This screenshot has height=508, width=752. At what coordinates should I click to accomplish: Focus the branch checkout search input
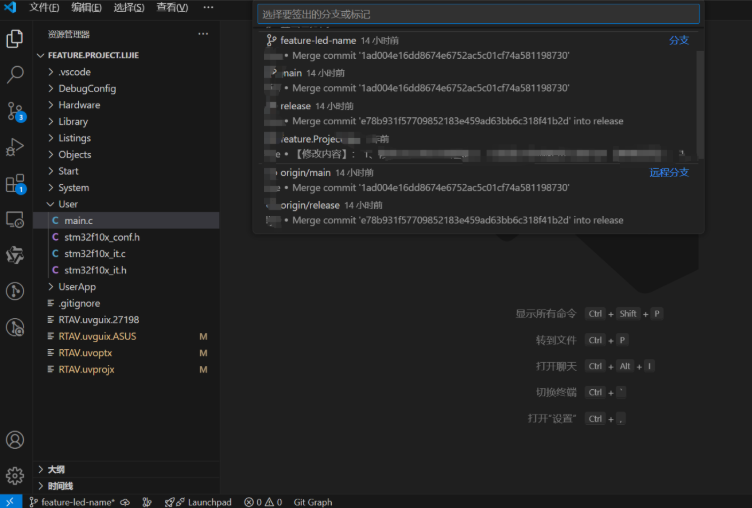tap(478, 14)
